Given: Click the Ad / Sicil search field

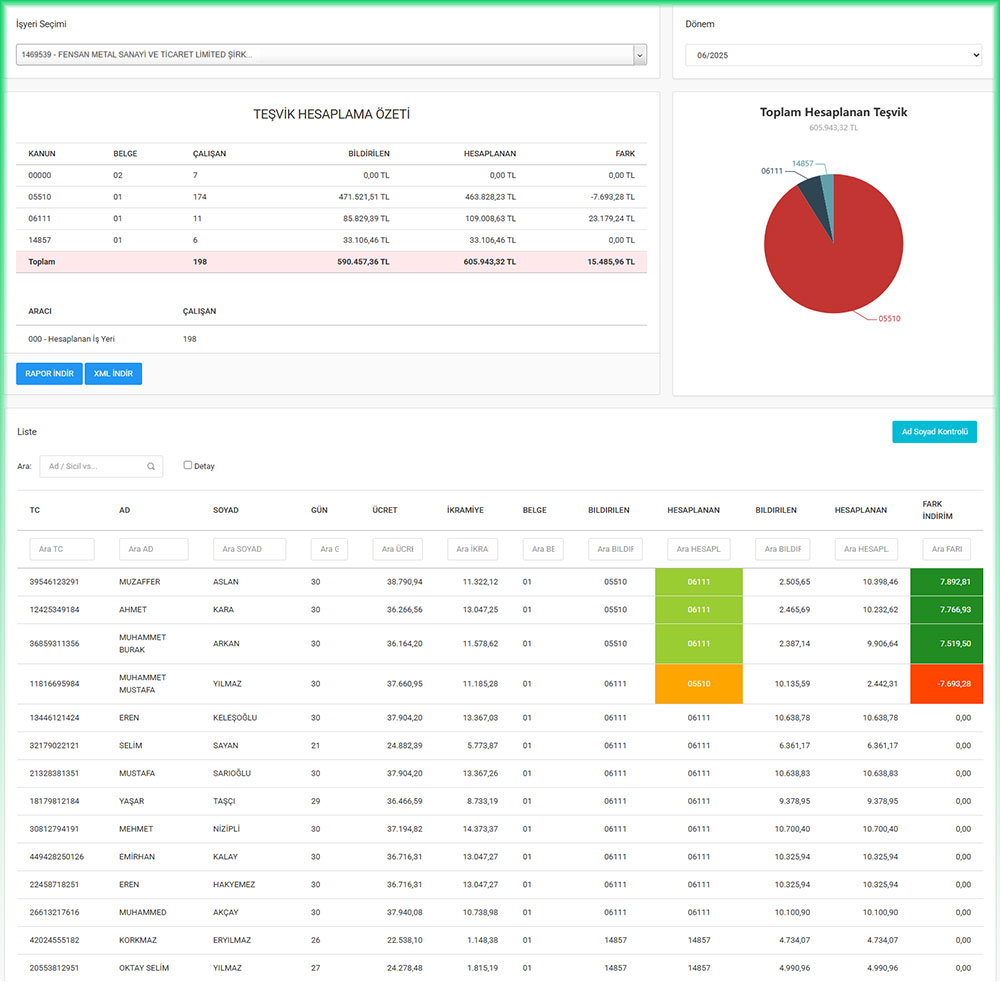Looking at the screenshot, I should pyautogui.click(x=96, y=466).
